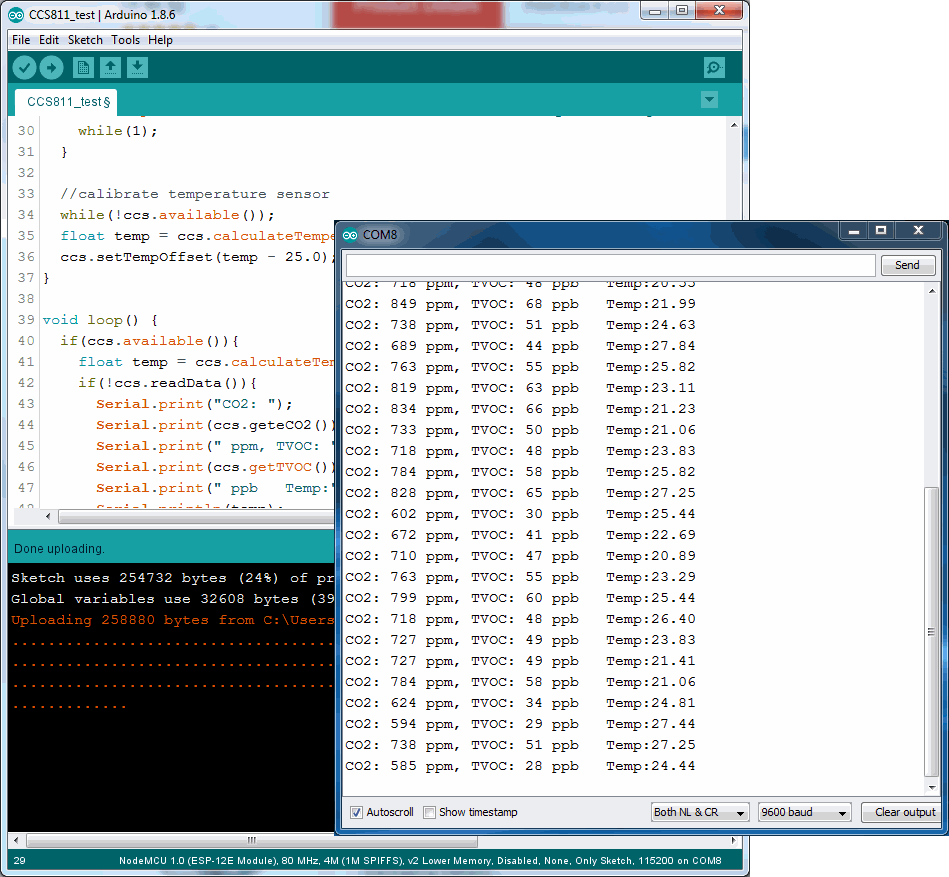The width and height of the screenshot is (949, 877).
Task: Select the CCS811_test sketch tab
Action: 67,102
